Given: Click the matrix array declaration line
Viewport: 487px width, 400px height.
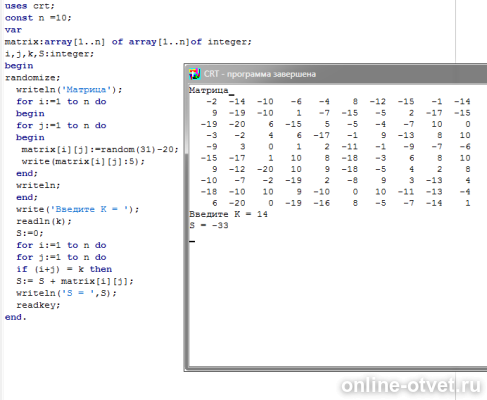Looking at the screenshot, I should point(128,42).
